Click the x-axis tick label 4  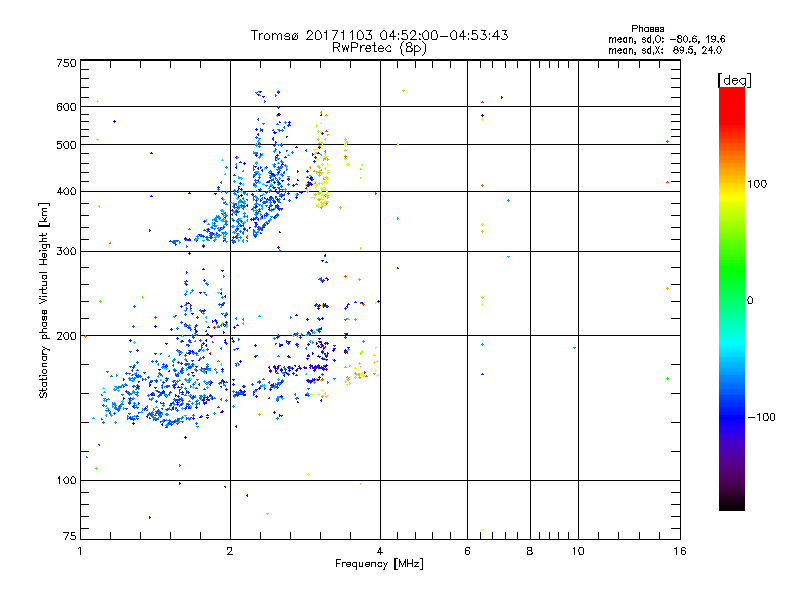(380, 551)
